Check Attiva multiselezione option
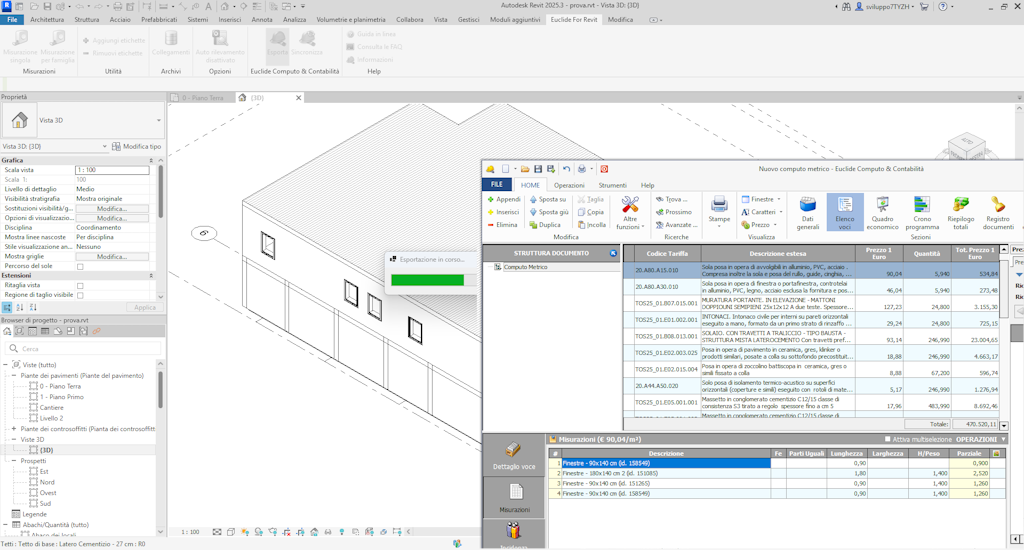The image size is (1024, 550). [888, 439]
